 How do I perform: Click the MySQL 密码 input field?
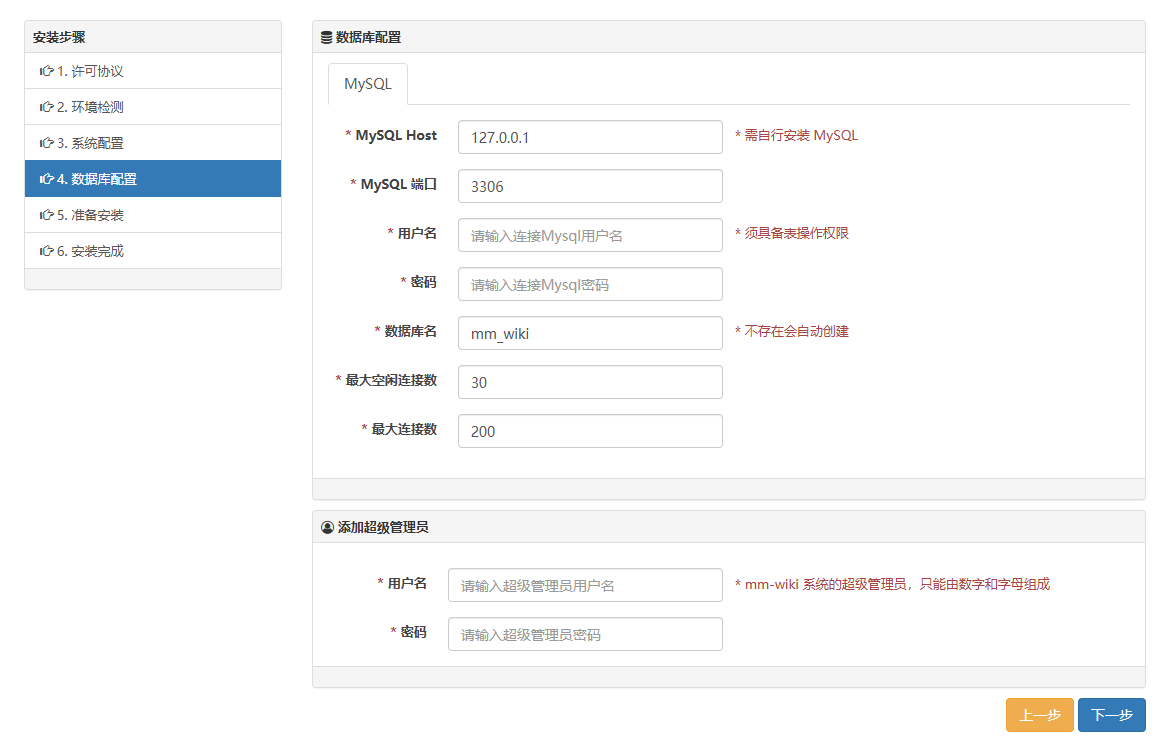coord(590,284)
